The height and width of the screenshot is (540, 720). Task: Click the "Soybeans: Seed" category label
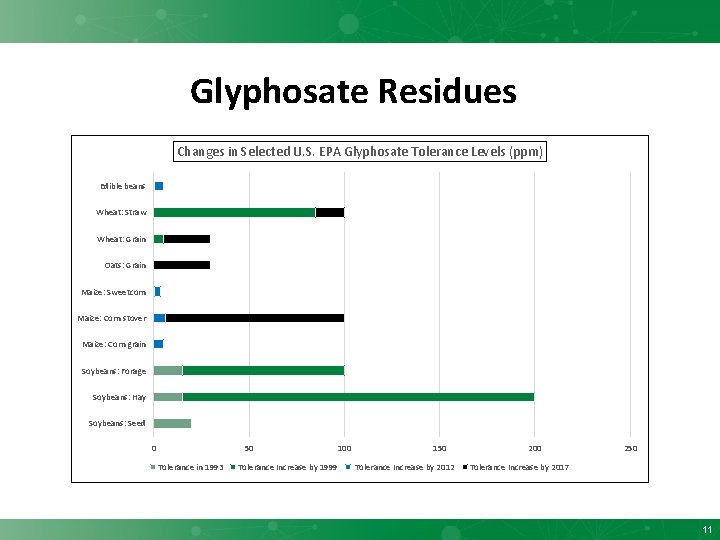coord(117,423)
